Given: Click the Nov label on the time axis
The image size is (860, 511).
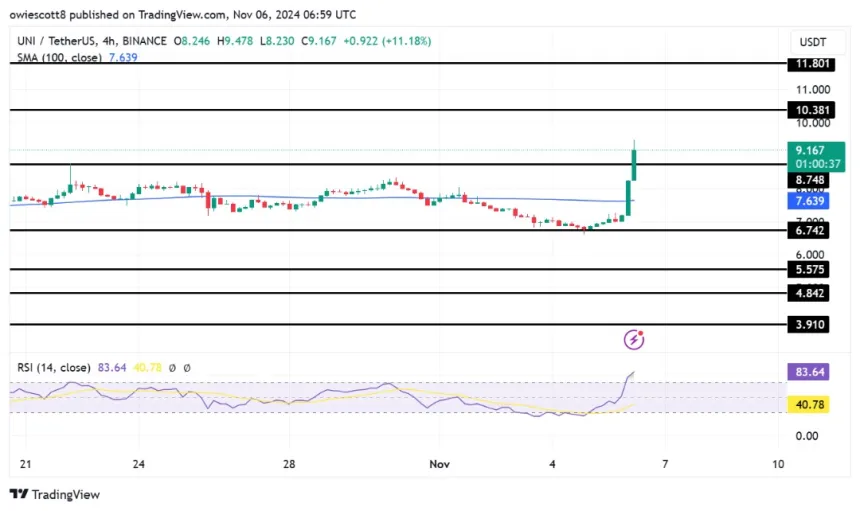Looking at the screenshot, I should (x=440, y=464).
